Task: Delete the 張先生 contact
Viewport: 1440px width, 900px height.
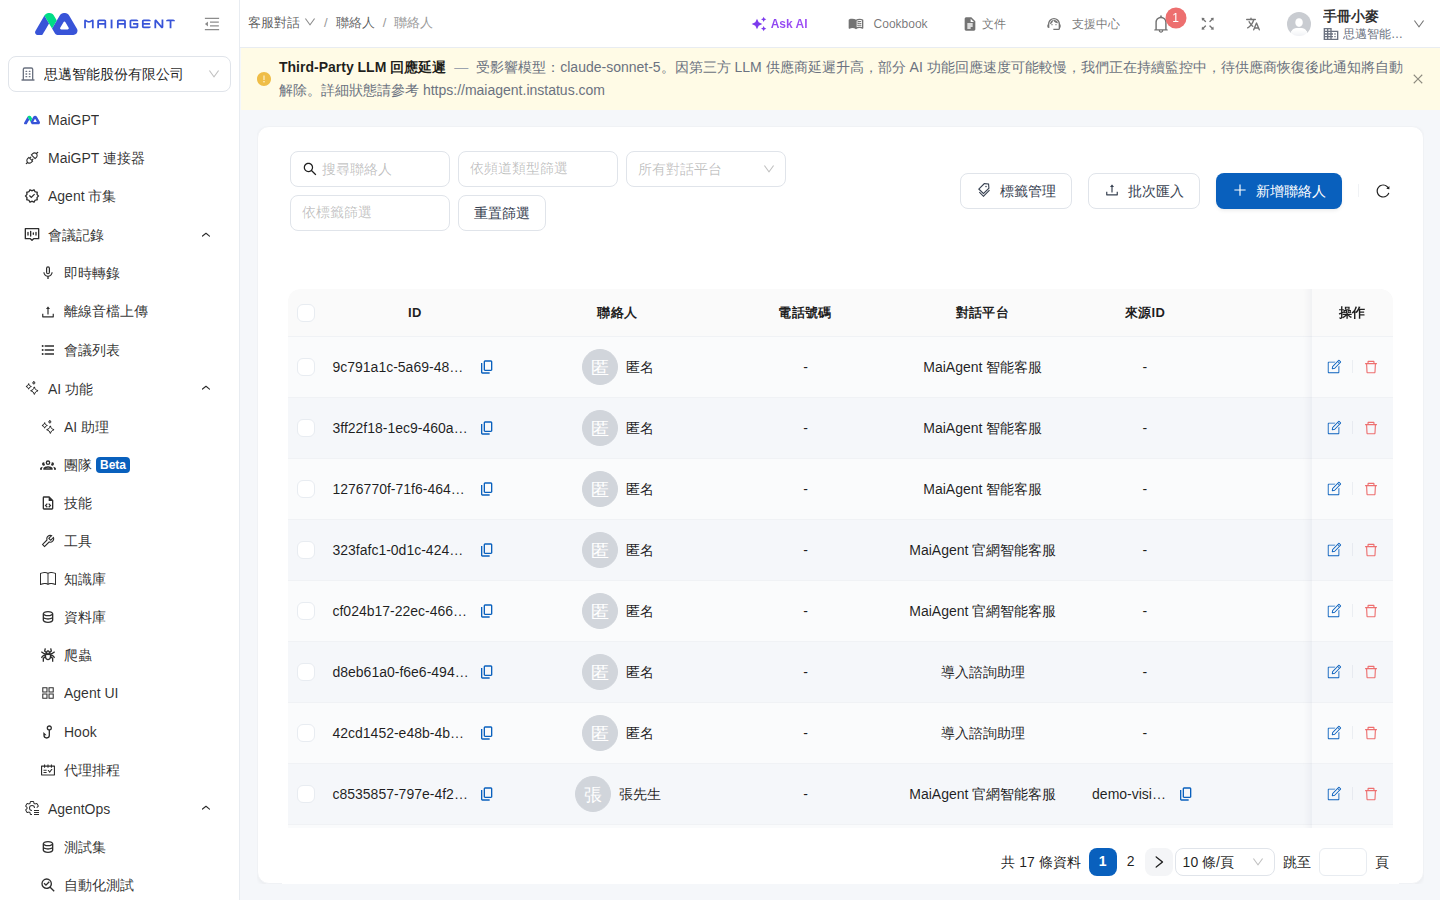Action: pos(1371,794)
